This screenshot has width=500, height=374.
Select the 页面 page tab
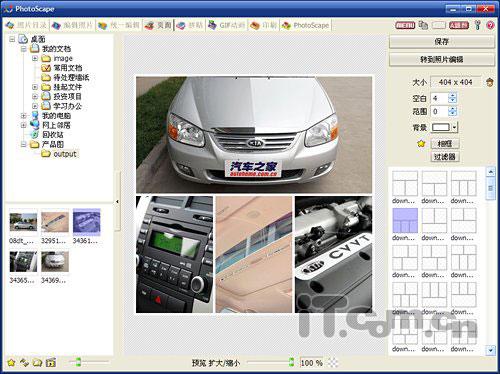[159, 25]
